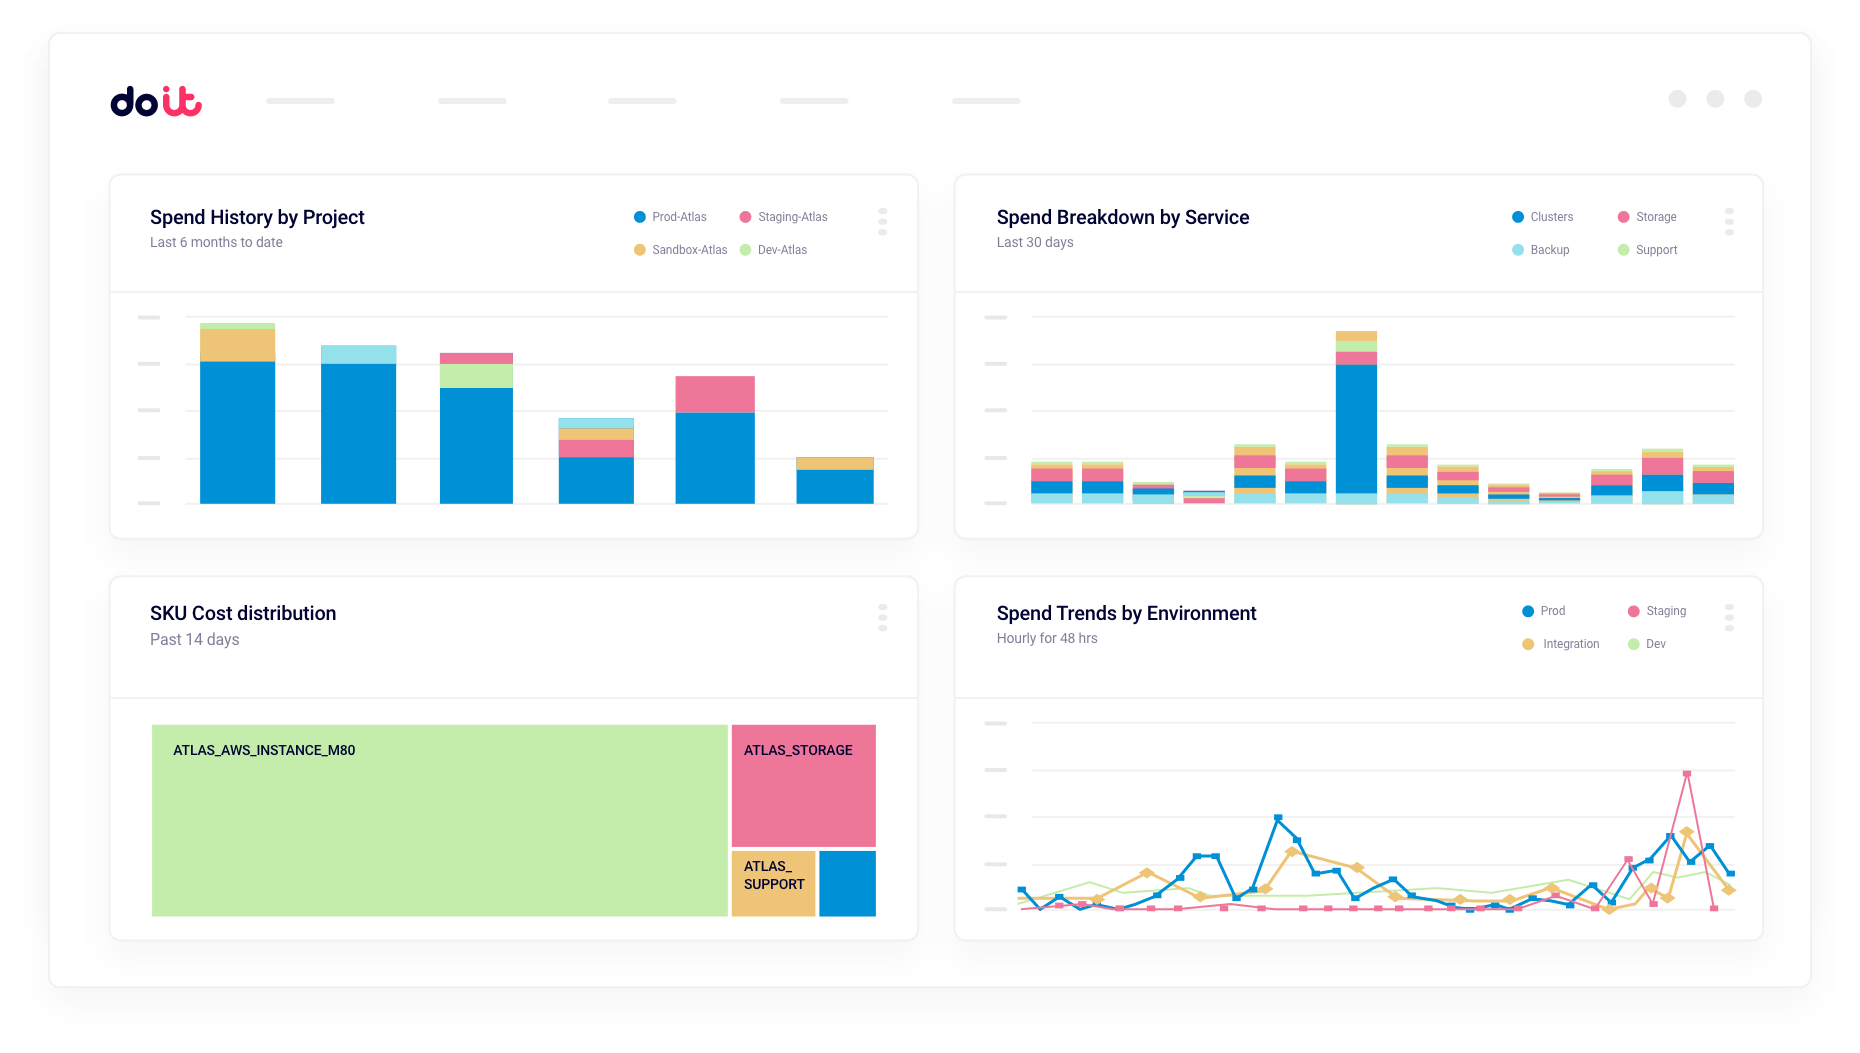Toggle Backup legend entry

tap(1540, 250)
